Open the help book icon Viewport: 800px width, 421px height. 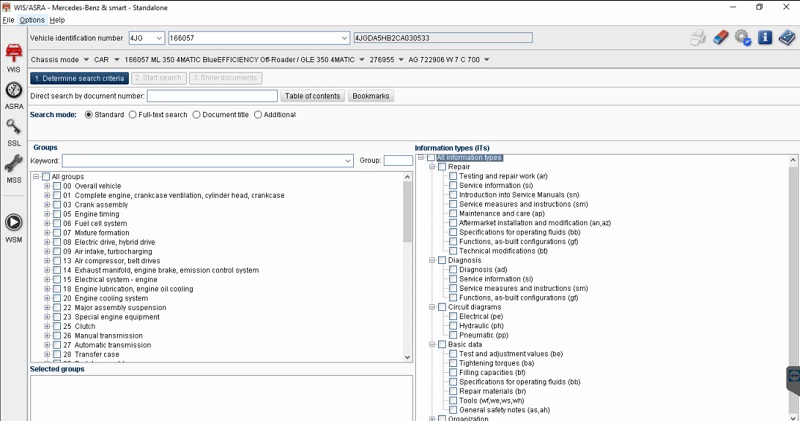click(x=787, y=38)
